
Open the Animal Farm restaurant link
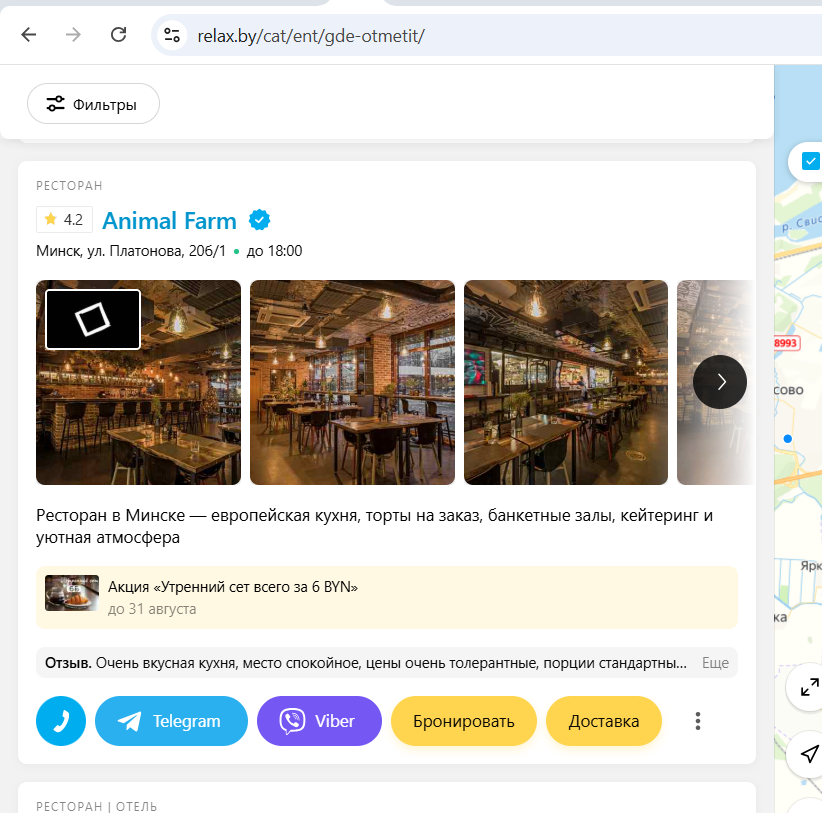point(169,221)
